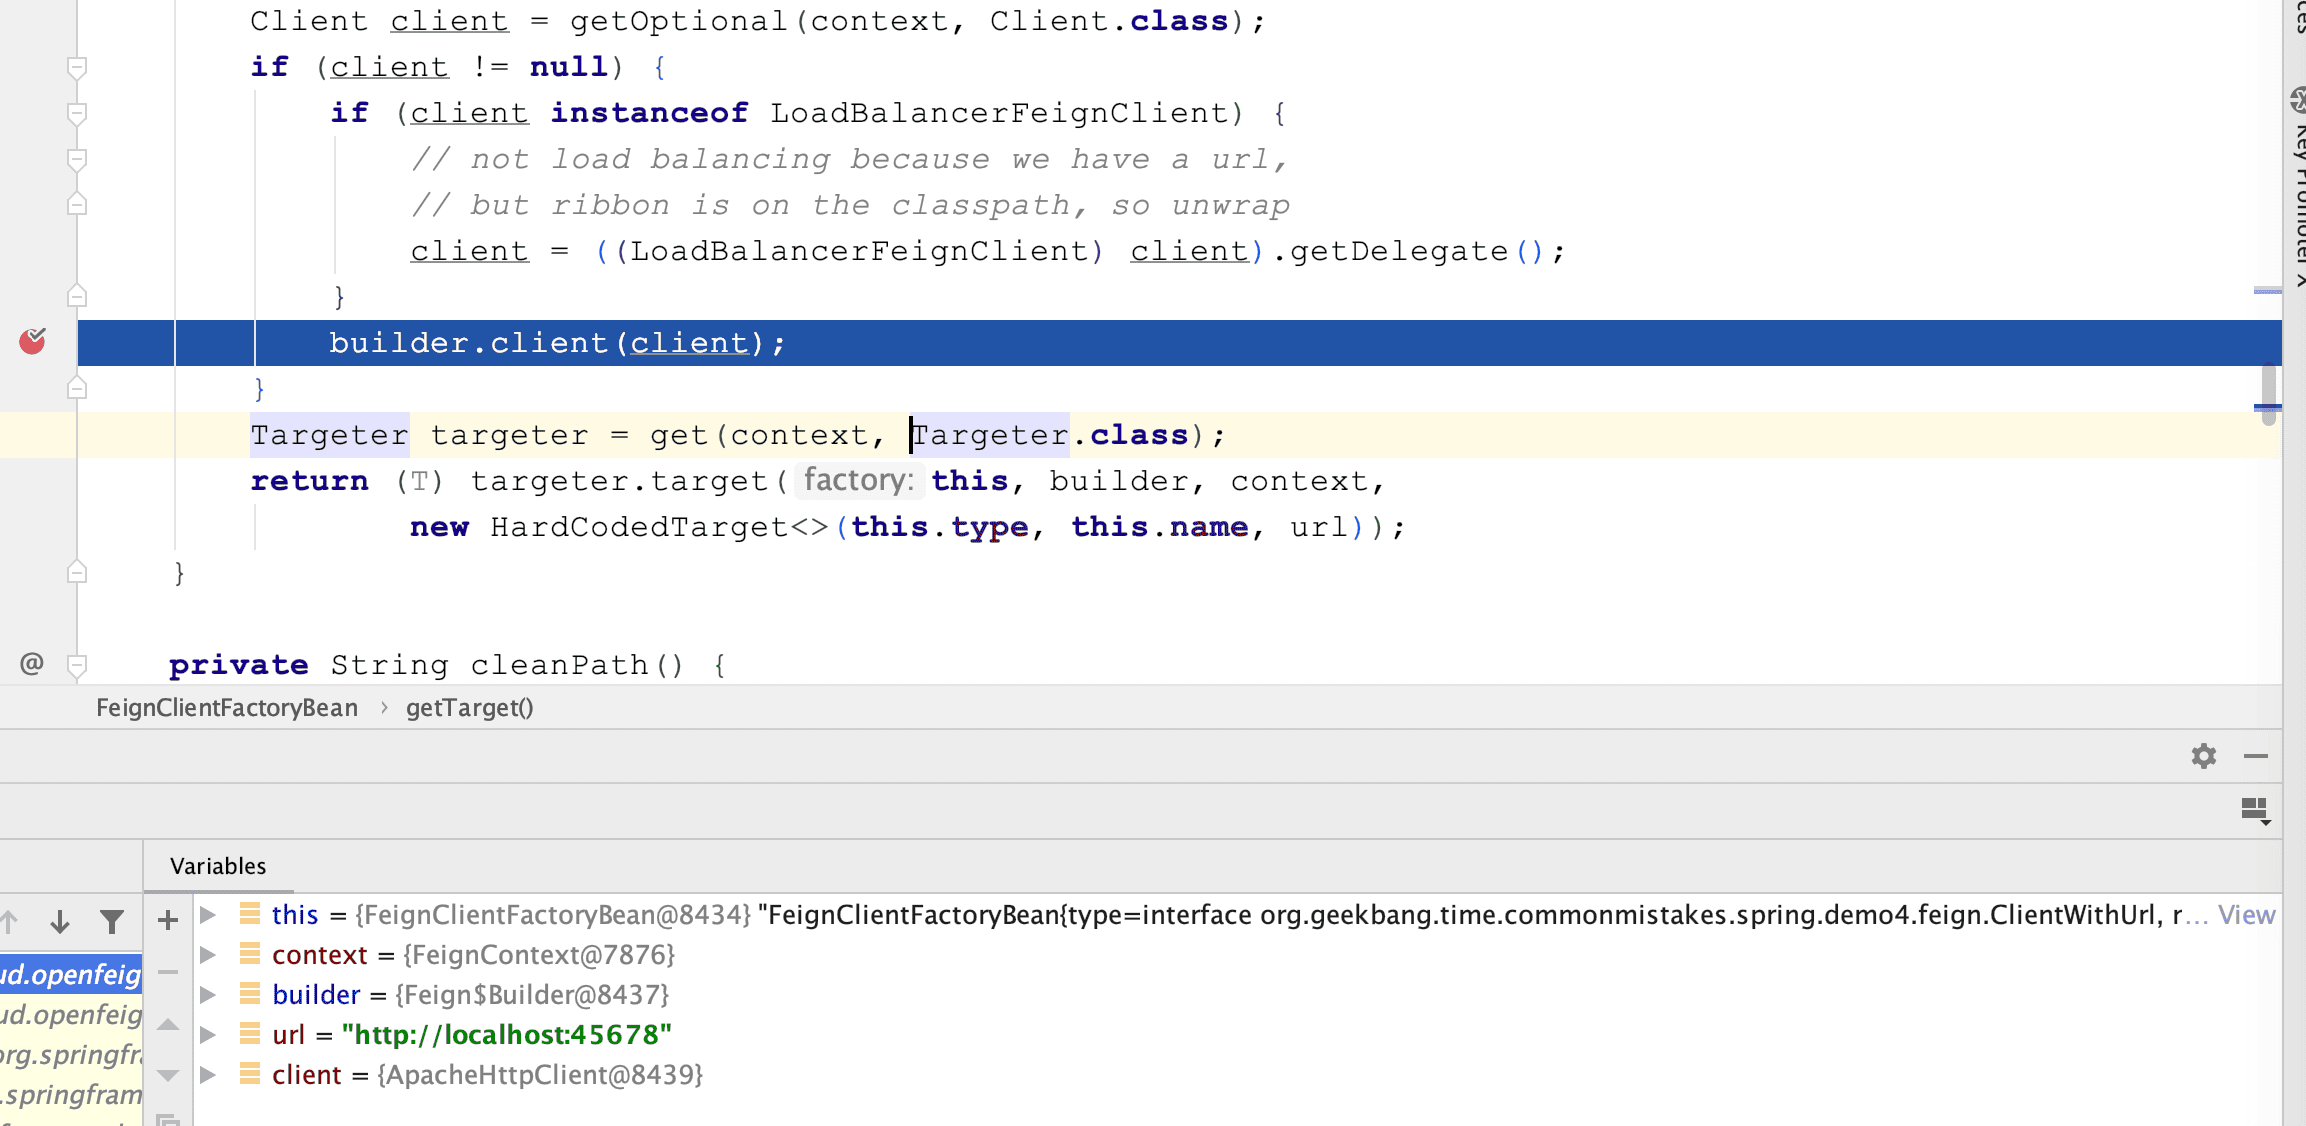Expand the 'client' variable node

tap(208, 1074)
